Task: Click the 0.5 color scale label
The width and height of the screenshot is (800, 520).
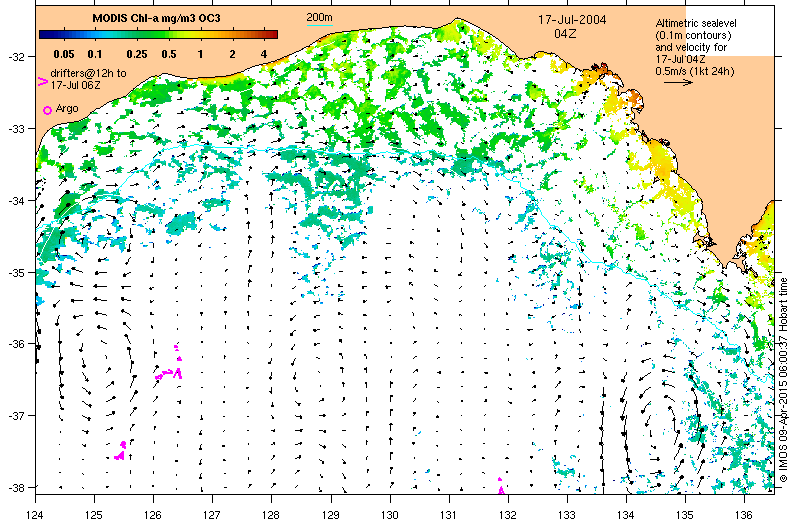Action: 169,54
